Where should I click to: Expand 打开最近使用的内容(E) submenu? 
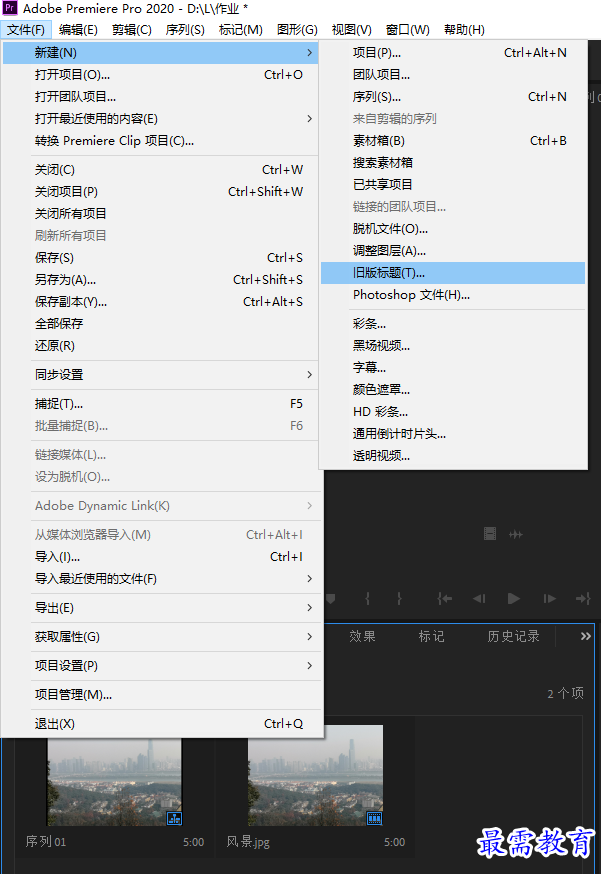[309, 119]
